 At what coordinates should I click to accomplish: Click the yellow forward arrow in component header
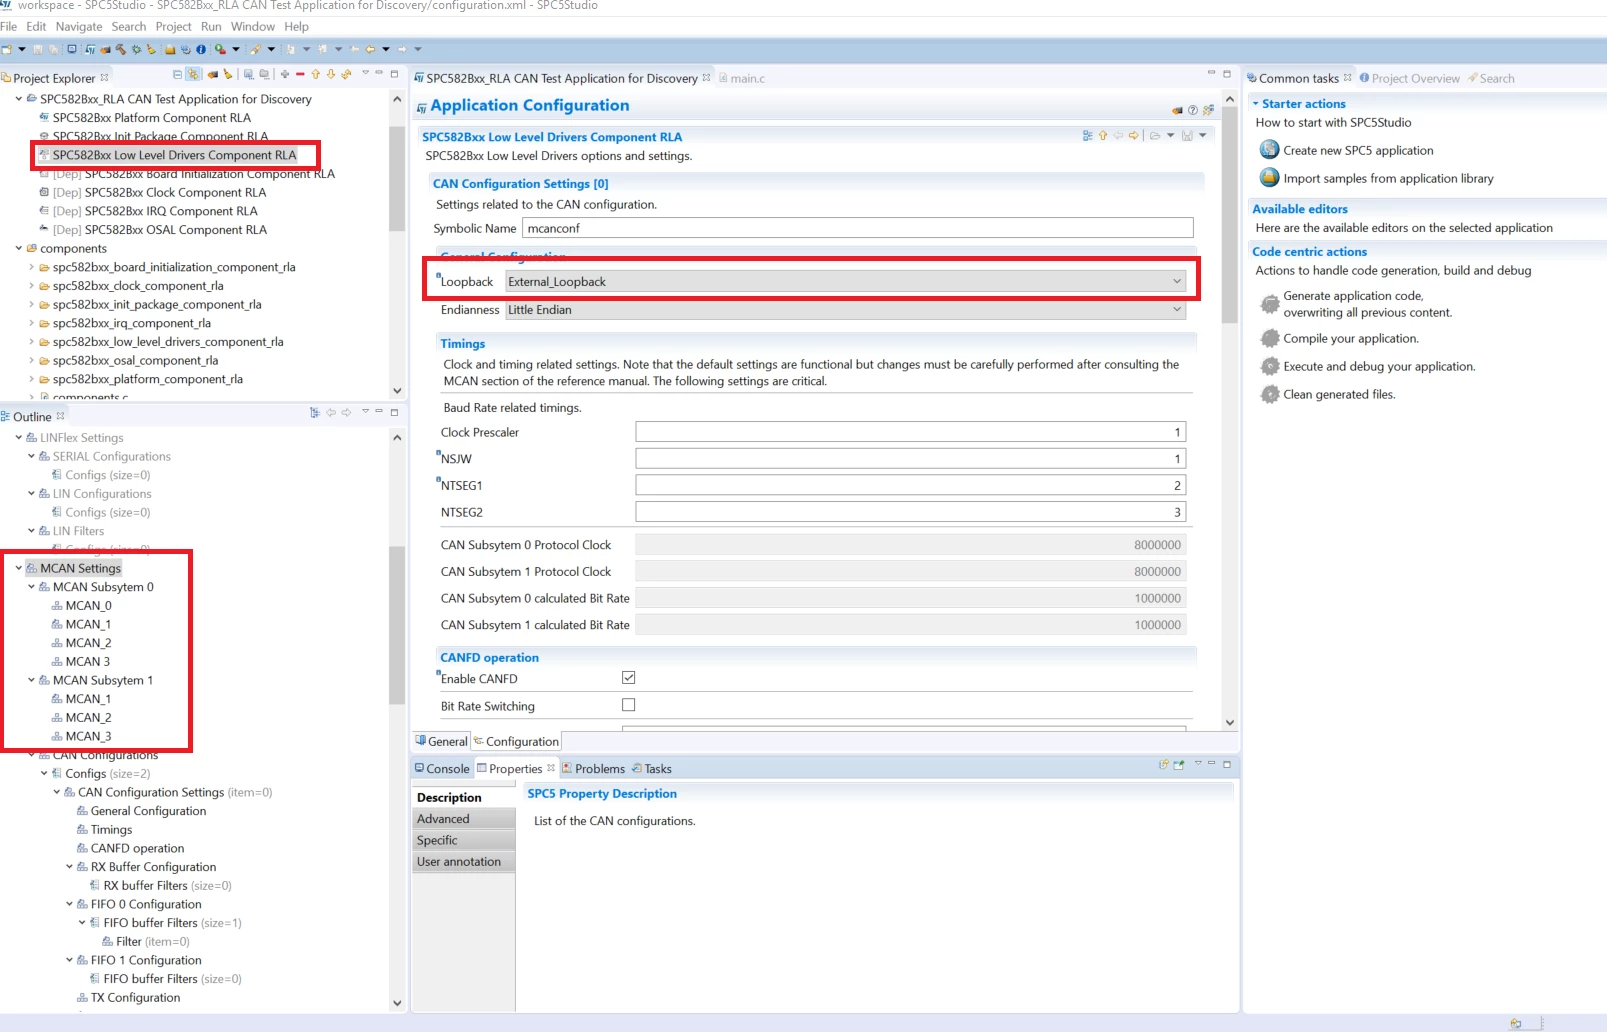1133,136
